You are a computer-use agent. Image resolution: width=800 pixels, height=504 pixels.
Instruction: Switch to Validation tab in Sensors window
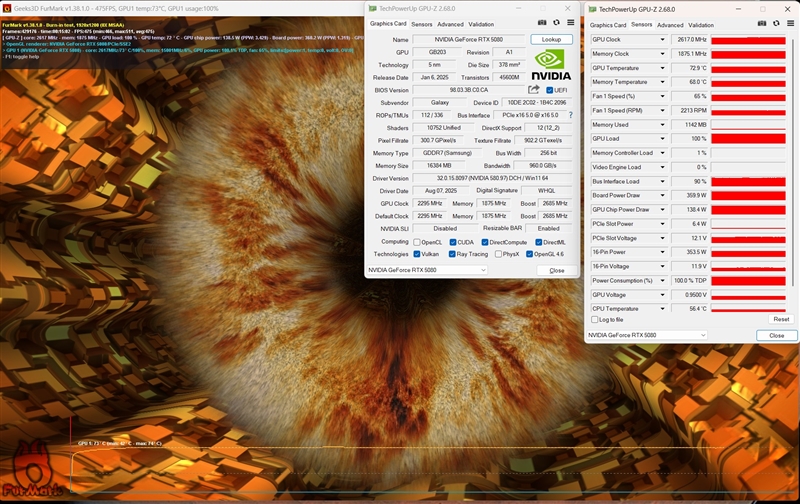(x=701, y=25)
